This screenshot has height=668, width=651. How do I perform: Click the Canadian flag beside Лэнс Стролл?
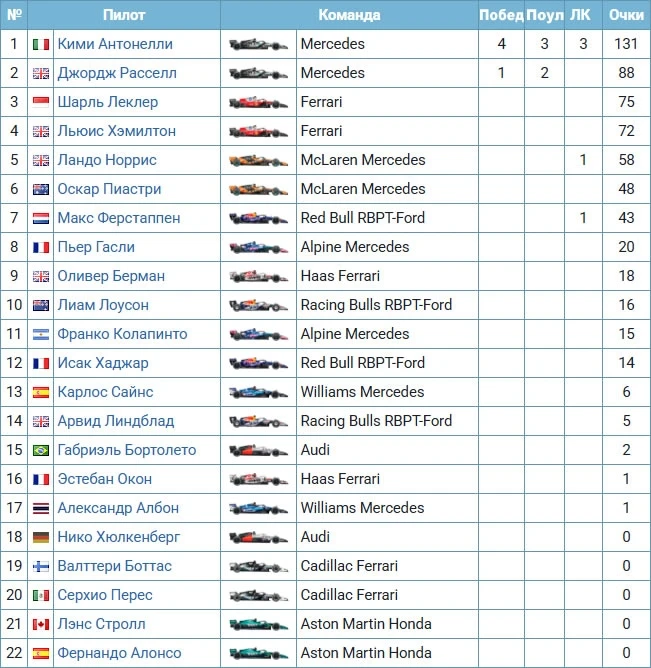(41, 625)
